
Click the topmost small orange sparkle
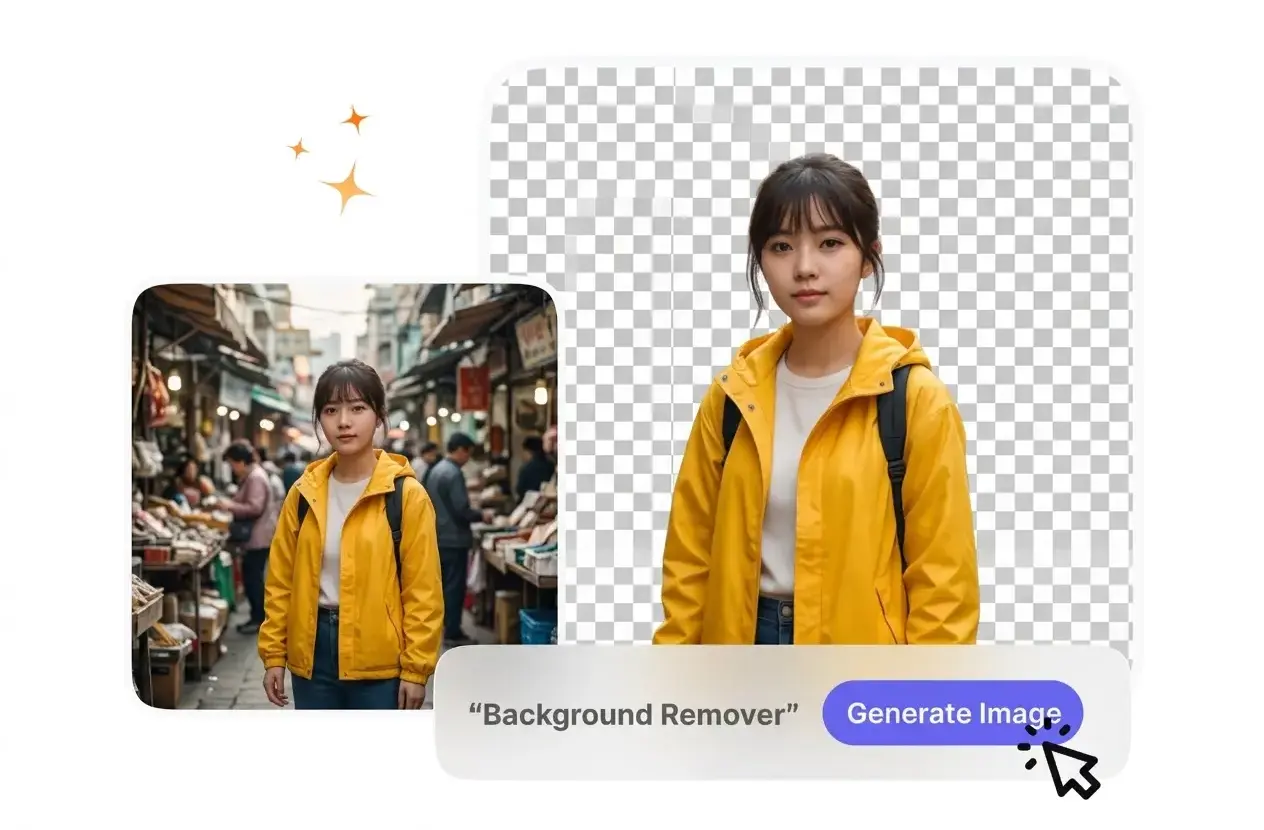(355, 120)
